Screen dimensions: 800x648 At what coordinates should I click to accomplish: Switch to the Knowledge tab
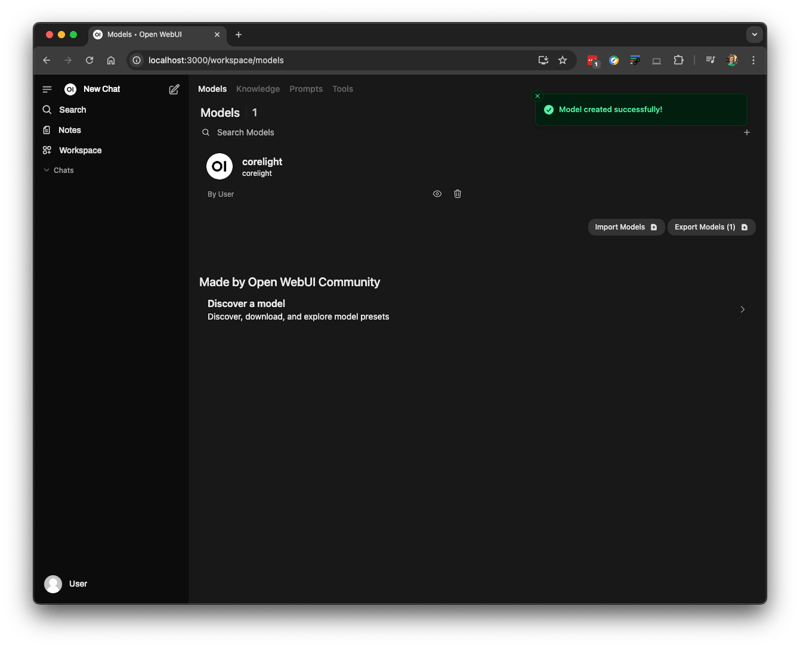258,89
